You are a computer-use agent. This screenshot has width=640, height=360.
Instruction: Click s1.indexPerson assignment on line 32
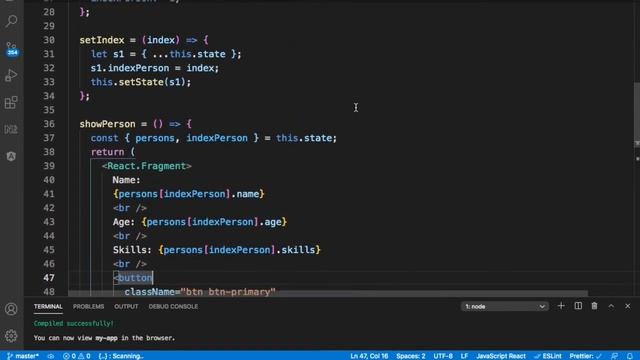pos(155,68)
